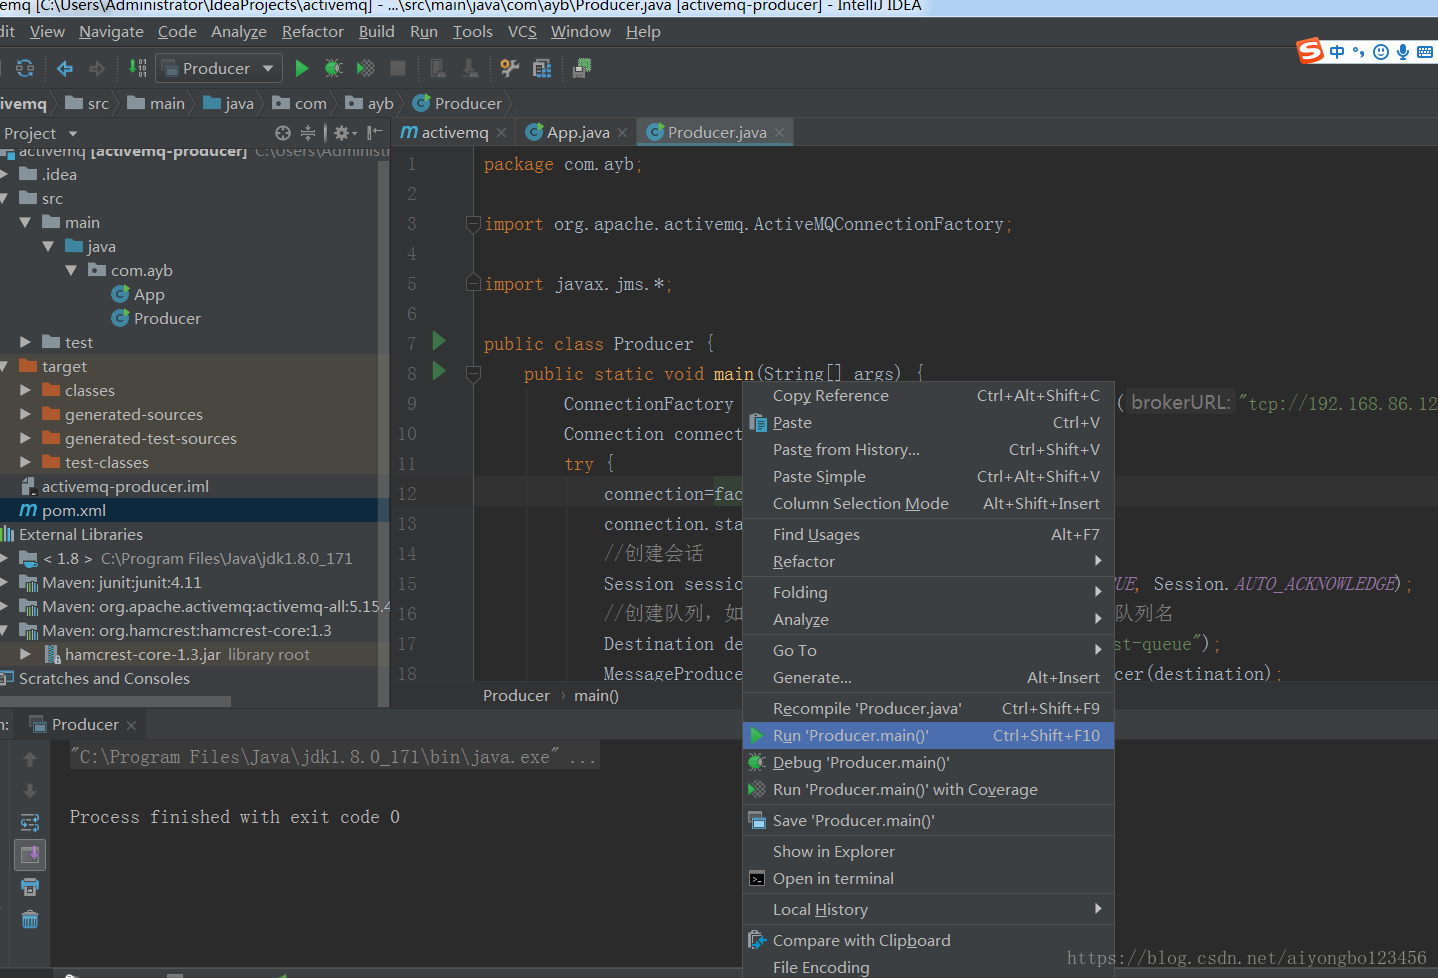Click Find Usages in context menu
Viewport: 1438px width, 978px height.
[928, 534]
